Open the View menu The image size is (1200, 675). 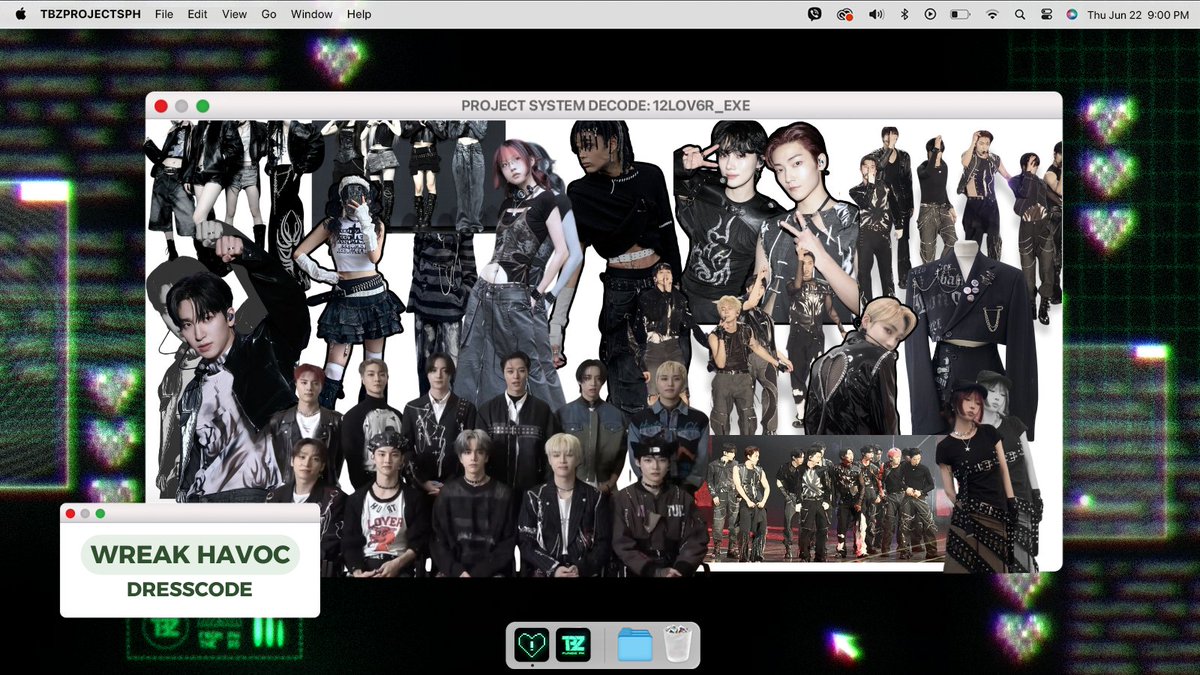click(x=234, y=14)
